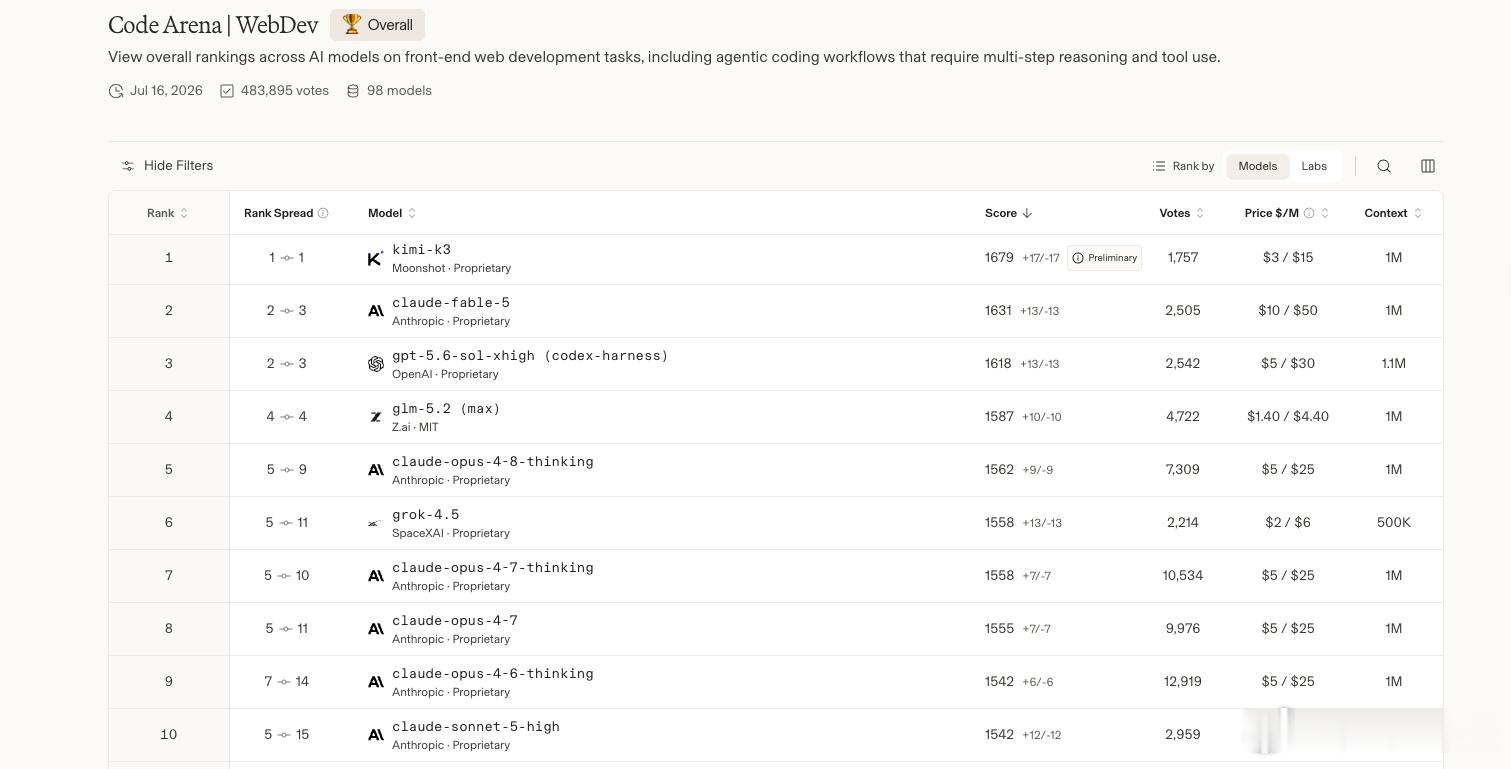Open the gpt-5.6-sol-xhigh (codex-harness) model link

530,356
